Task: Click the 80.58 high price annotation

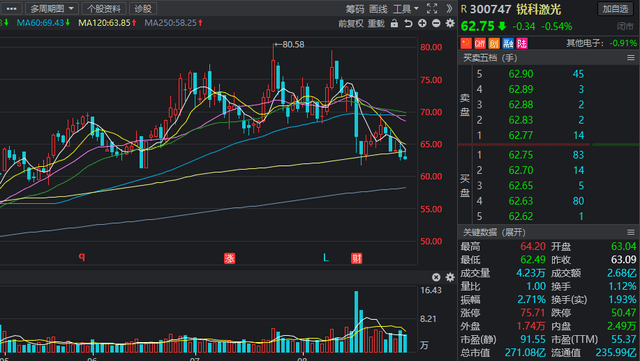Action: (289, 45)
